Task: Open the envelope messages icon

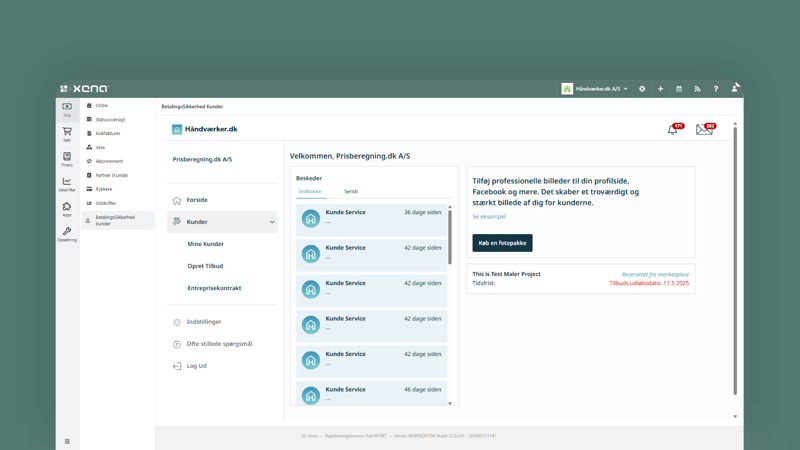Action: [704, 130]
